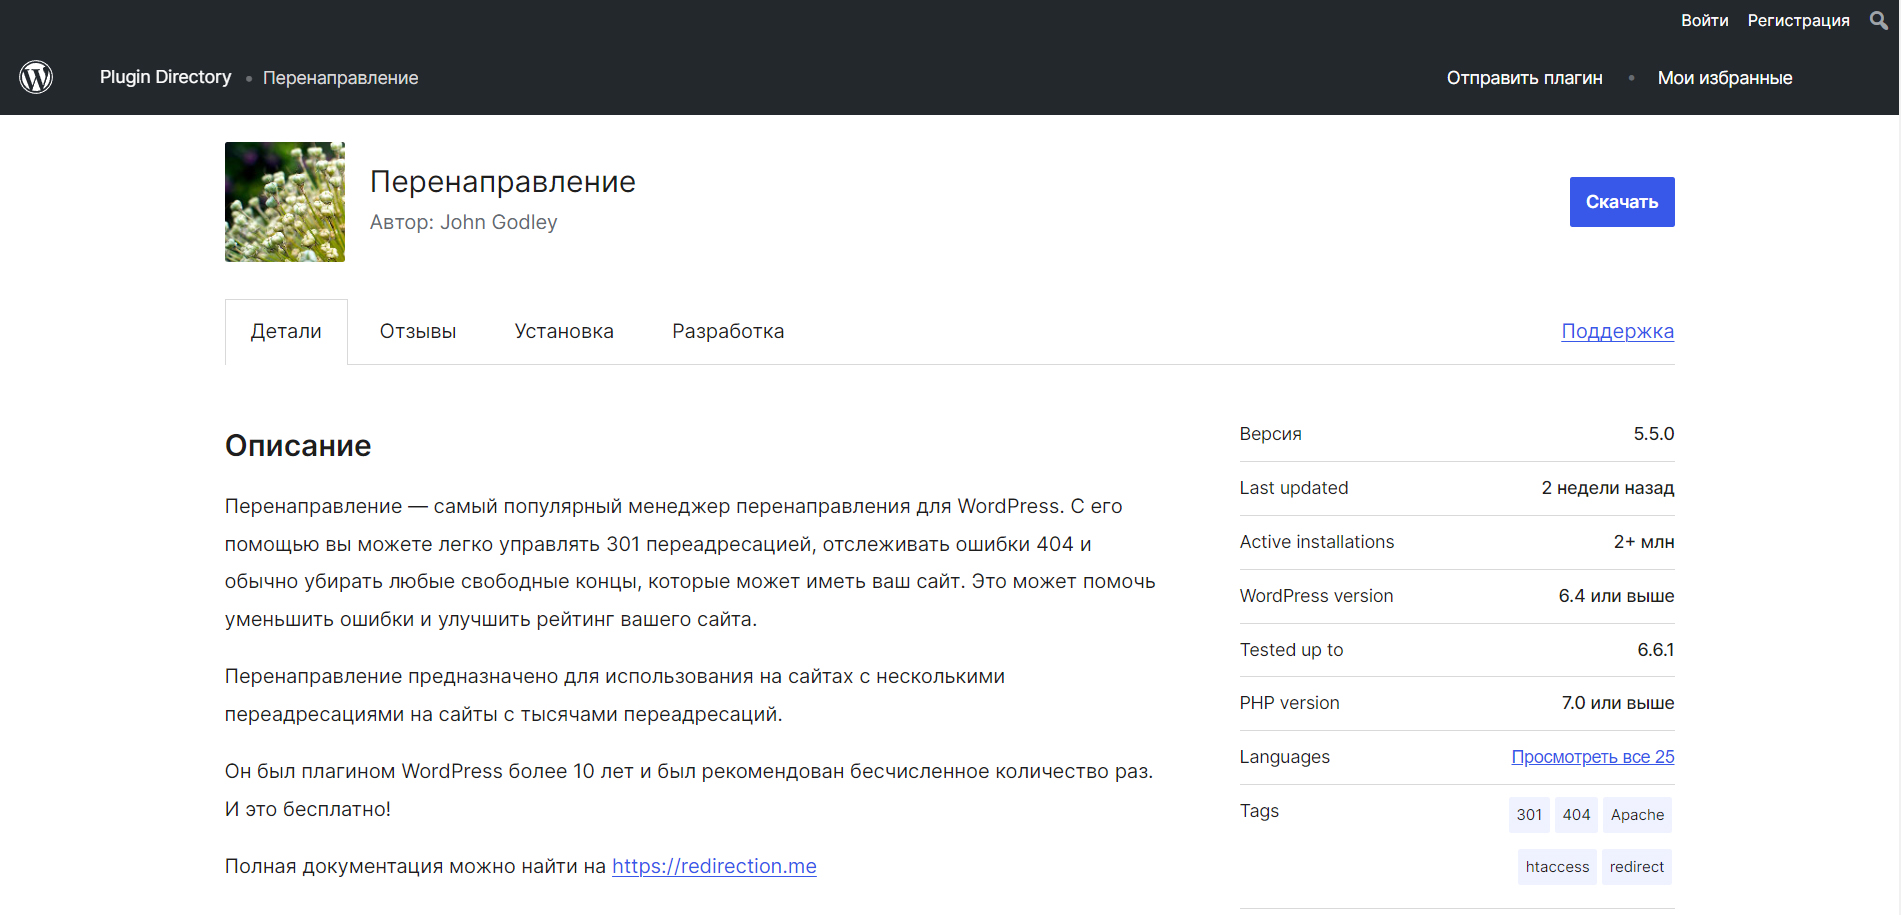Click the htaccess tag

click(x=1557, y=867)
